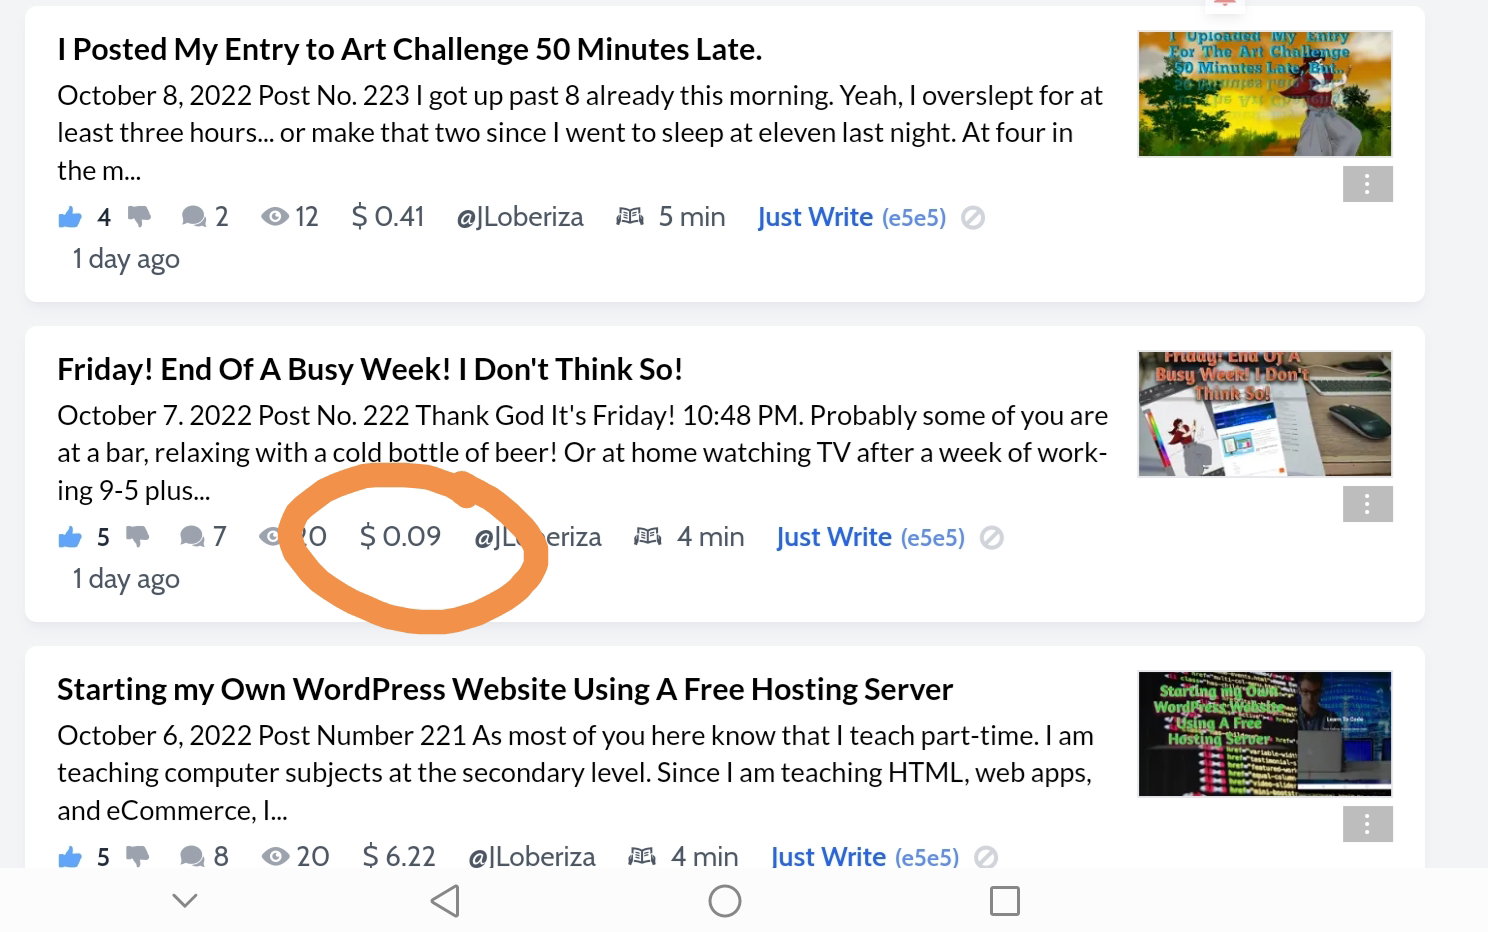Open three-dot menu for Friday Busy Week post
The width and height of the screenshot is (1488, 932).
(x=1367, y=504)
